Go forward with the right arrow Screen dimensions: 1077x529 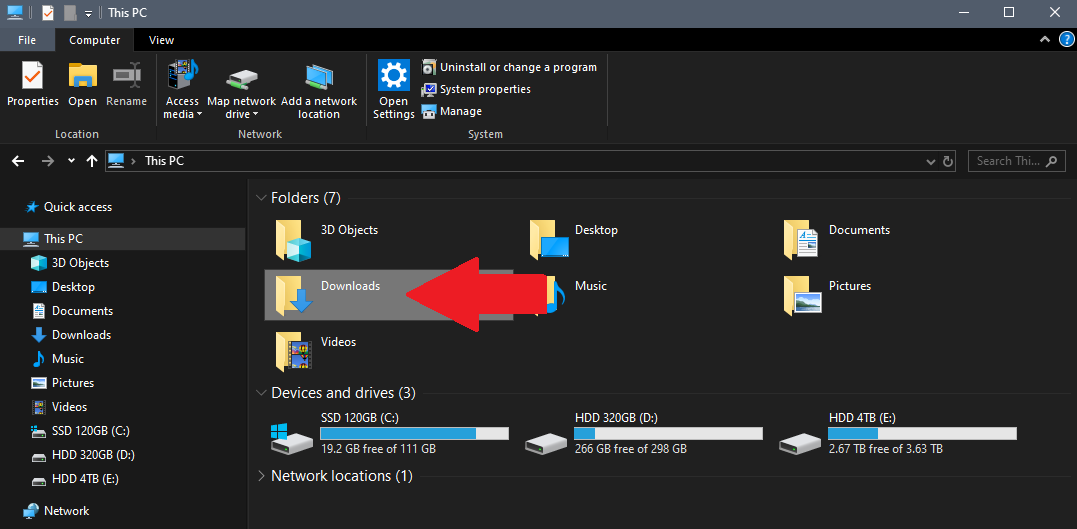(47, 161)
